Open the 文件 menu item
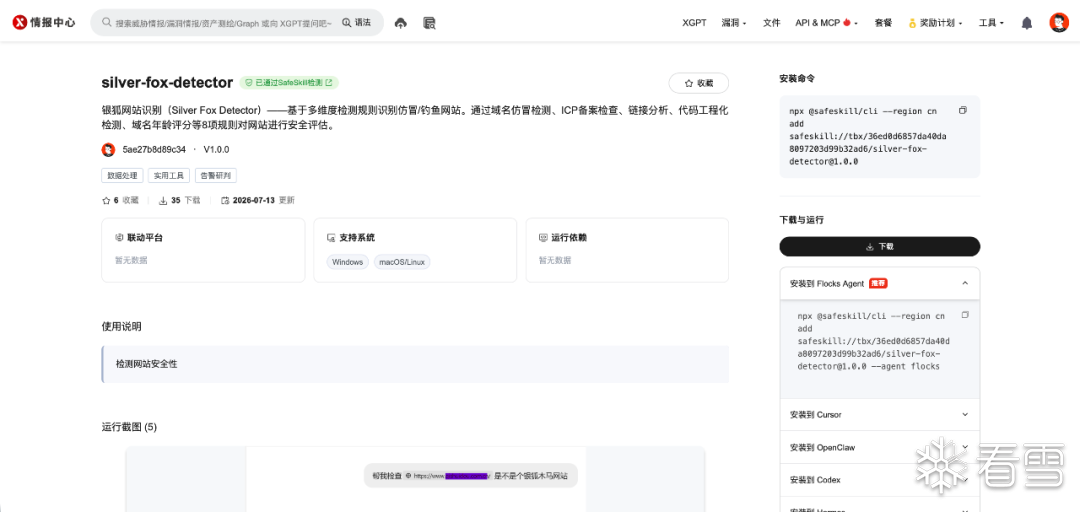Viewport: 1080px width, 512px height. (771, 23)
